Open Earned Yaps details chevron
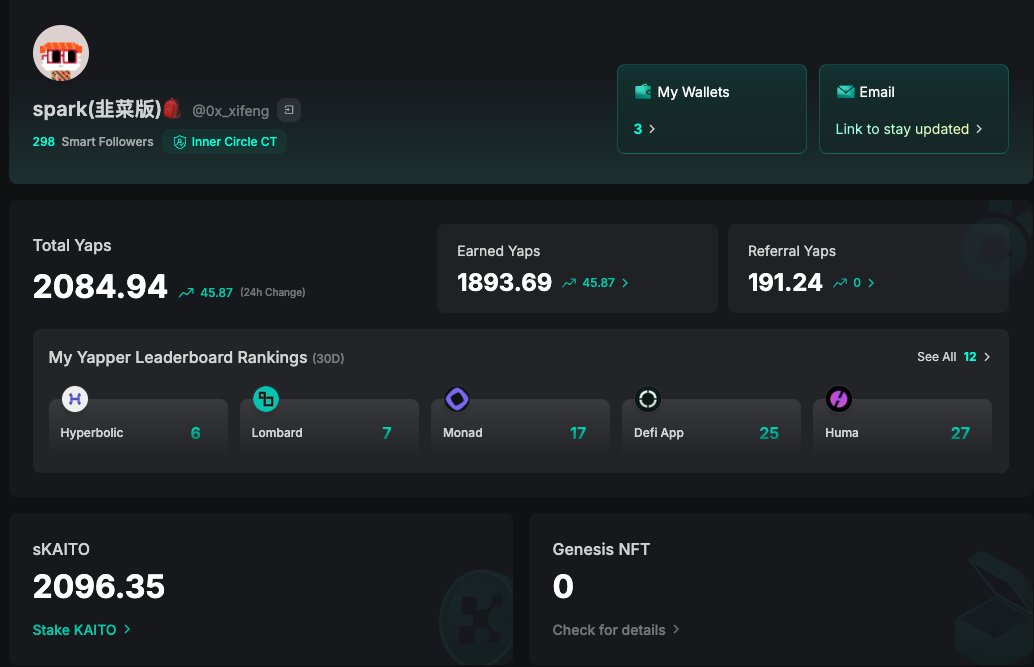Screen dimensions: 1034x667 click(x=625, y=283)
